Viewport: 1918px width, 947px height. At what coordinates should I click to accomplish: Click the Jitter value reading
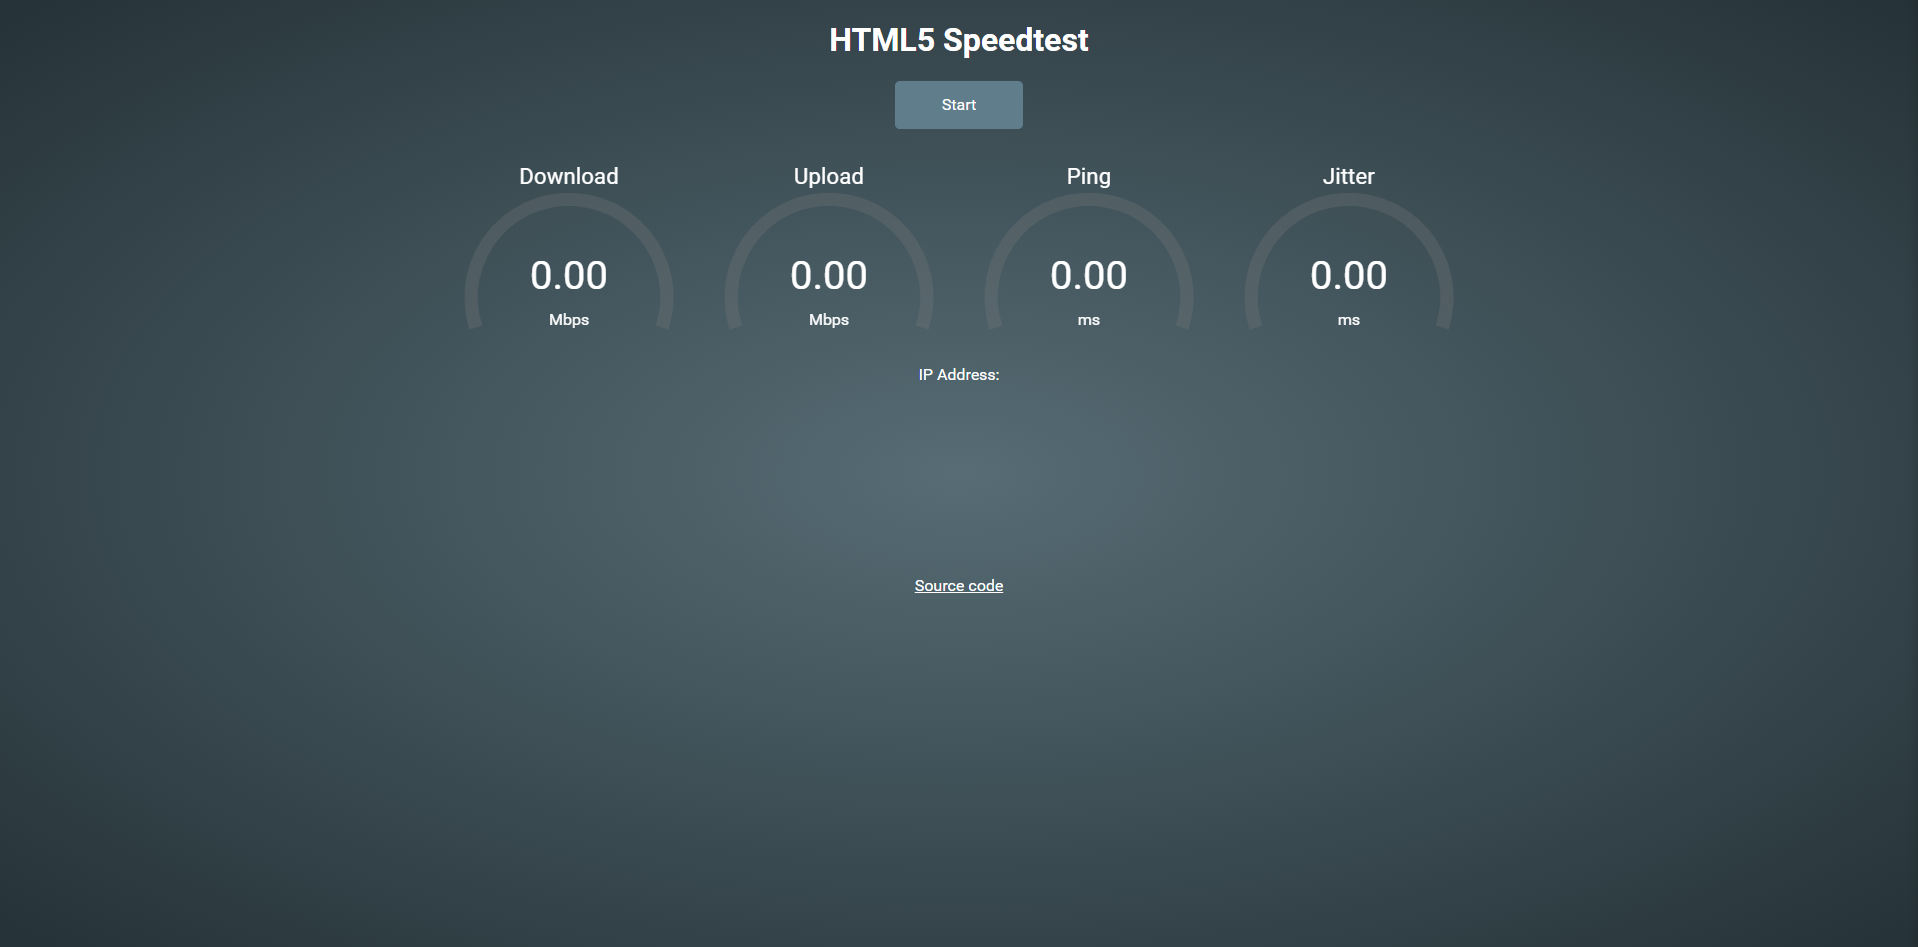(x=1348, y=275)
